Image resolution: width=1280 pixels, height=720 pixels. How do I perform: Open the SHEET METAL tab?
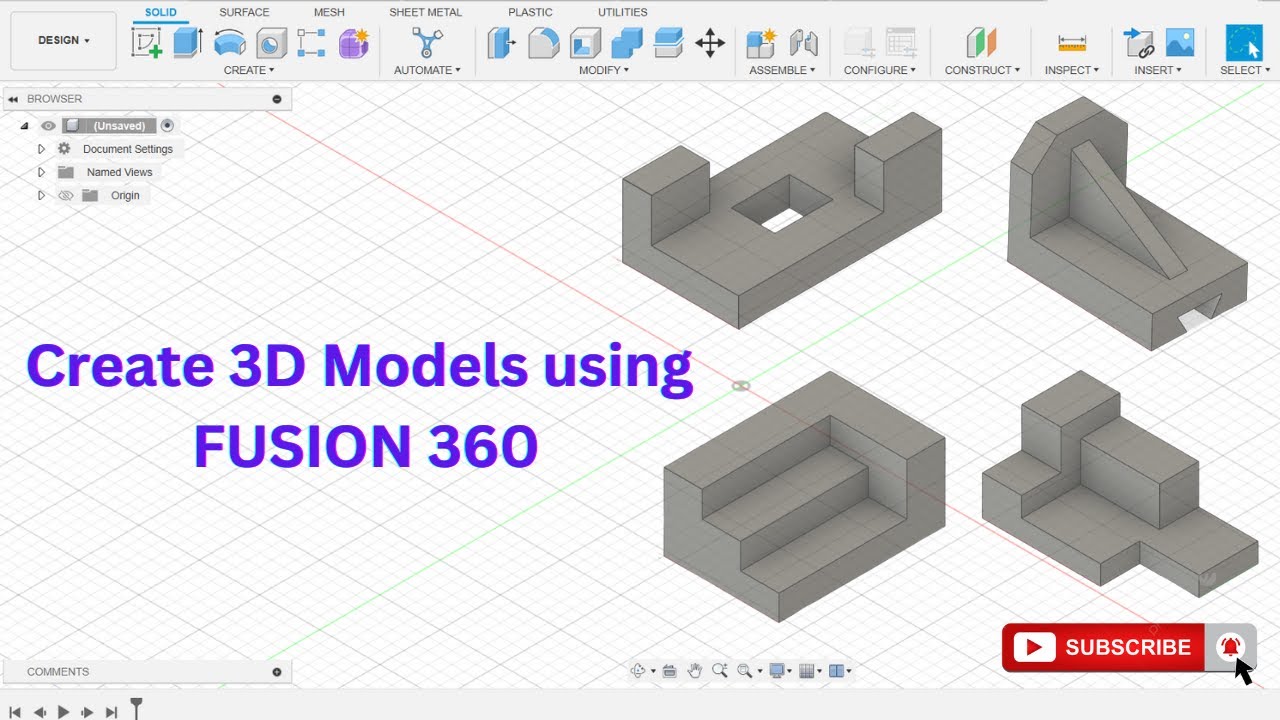[426, 12]
